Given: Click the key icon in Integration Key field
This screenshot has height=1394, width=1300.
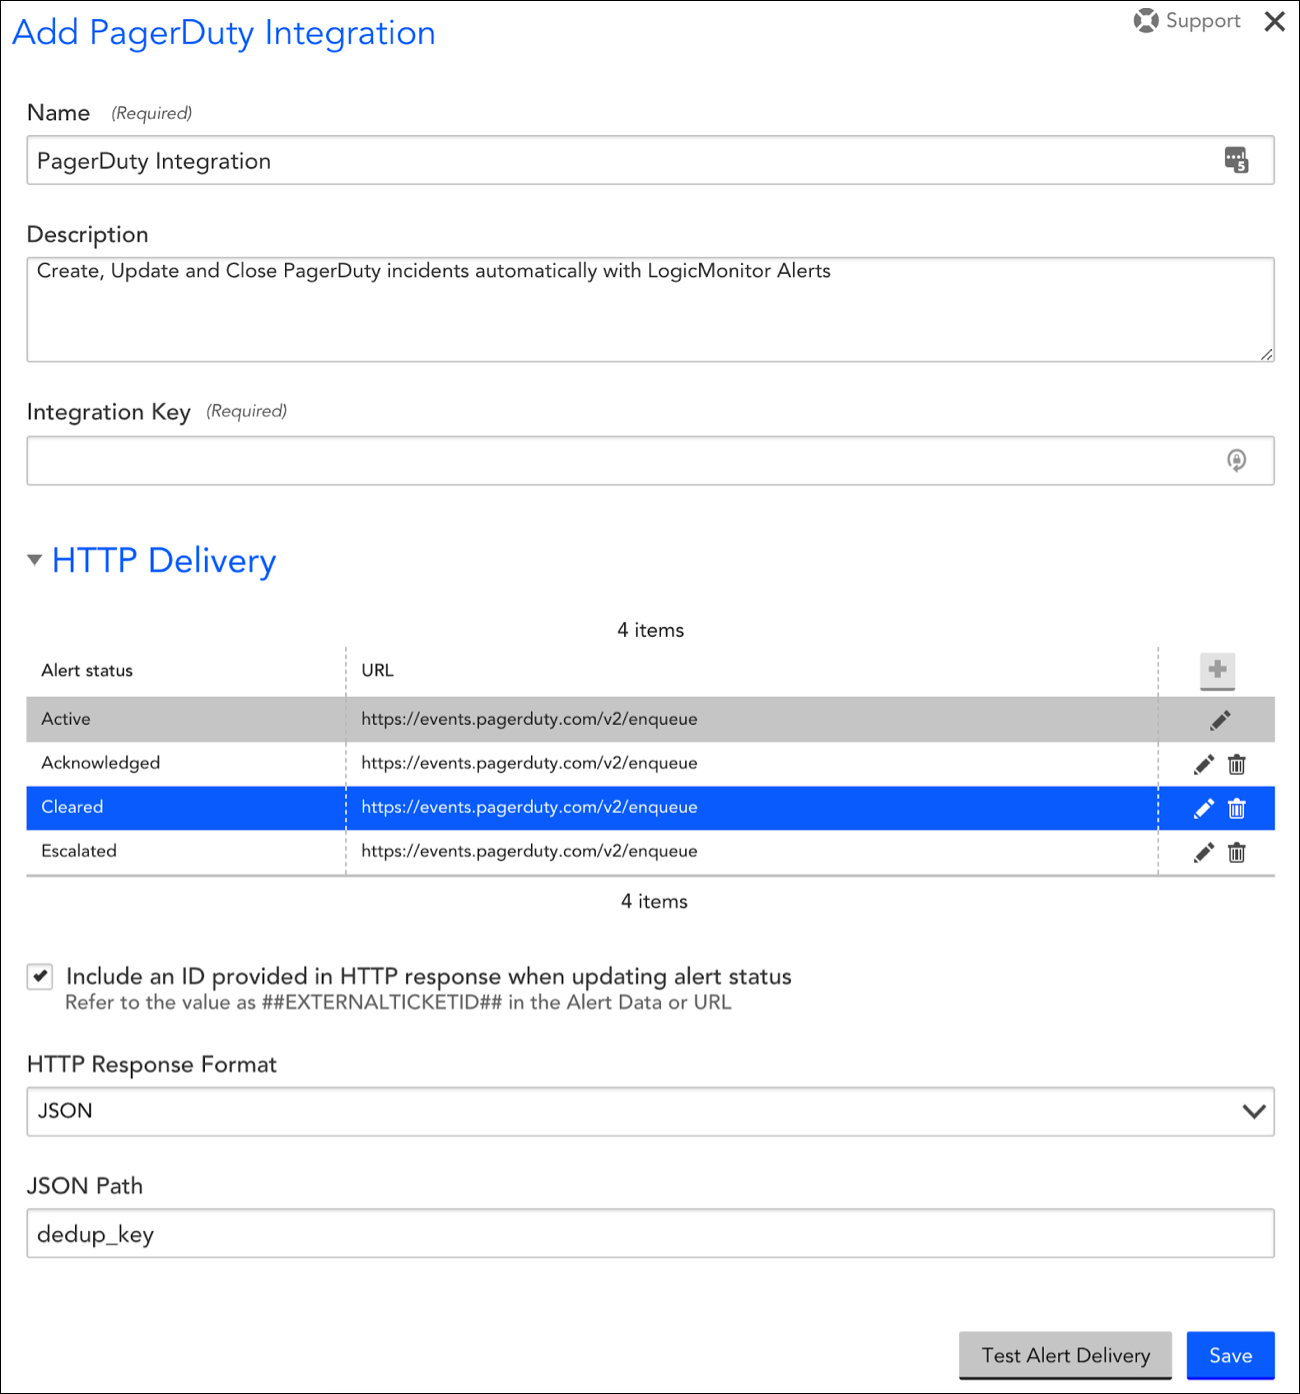Looking at the screenshot, I should point(1237,460).
